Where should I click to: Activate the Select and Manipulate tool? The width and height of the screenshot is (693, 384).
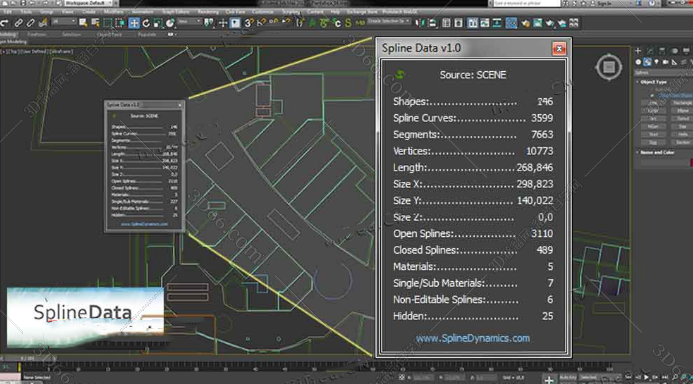point(222,23)
